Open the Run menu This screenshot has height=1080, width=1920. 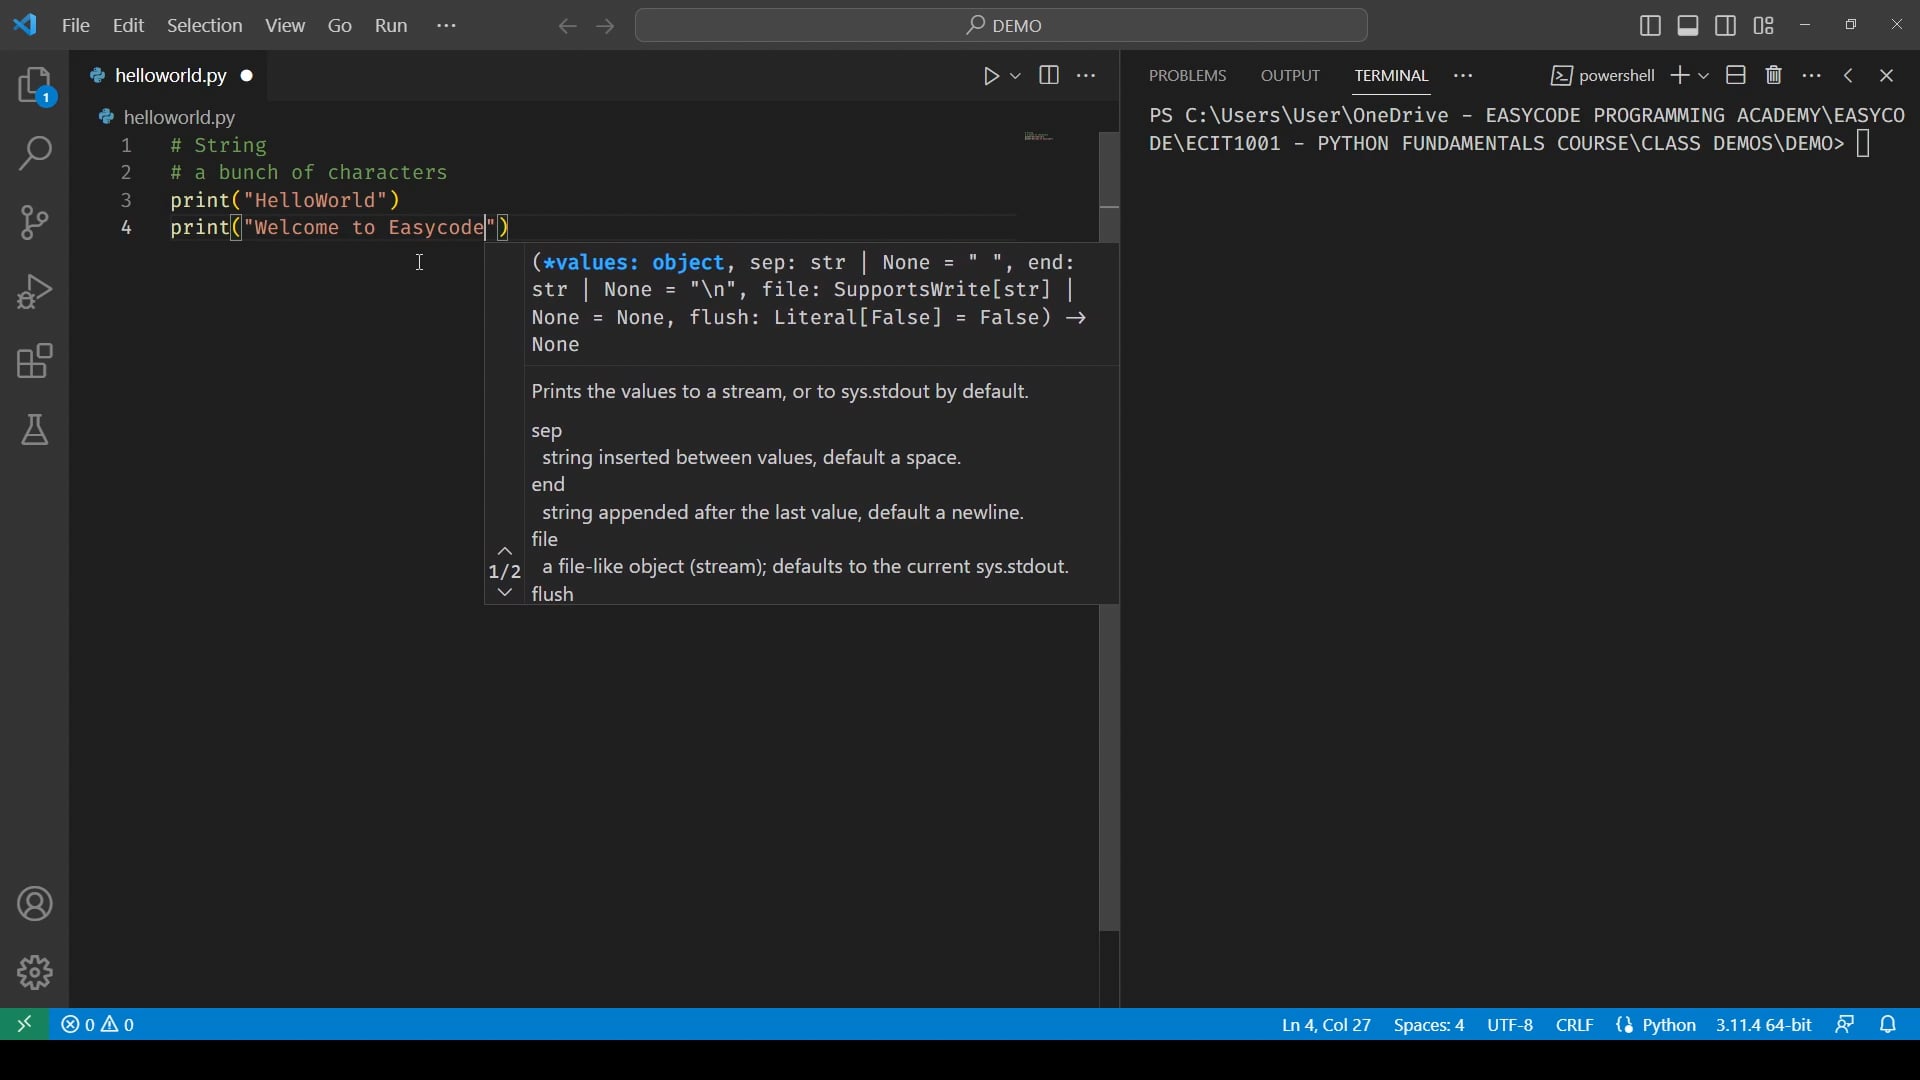pos(391,25)
